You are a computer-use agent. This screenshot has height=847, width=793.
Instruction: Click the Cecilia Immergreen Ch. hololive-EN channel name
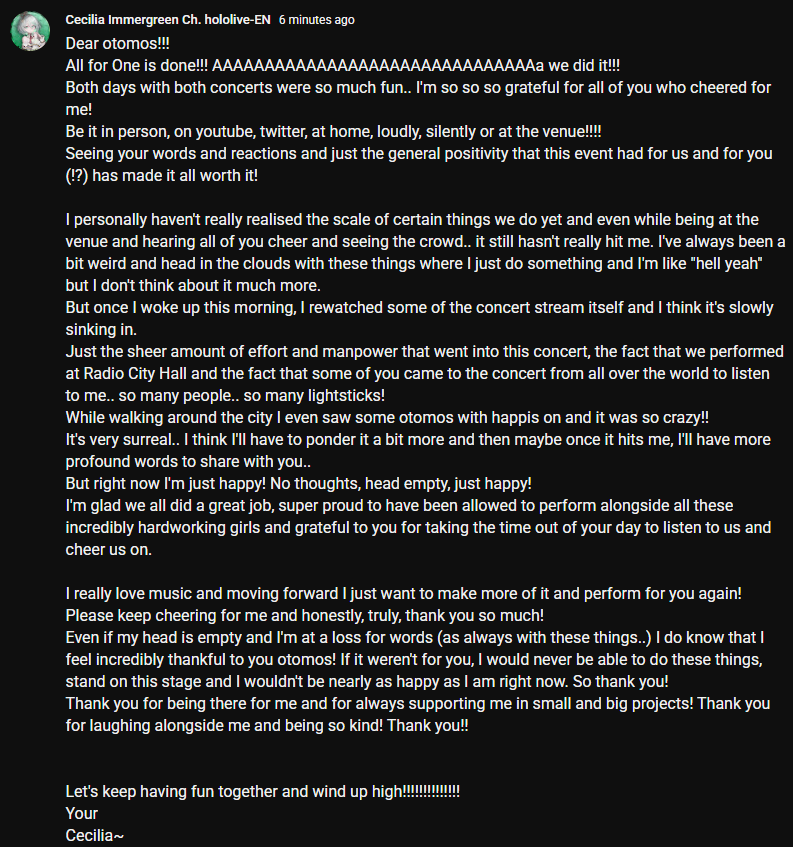point(168,20)
